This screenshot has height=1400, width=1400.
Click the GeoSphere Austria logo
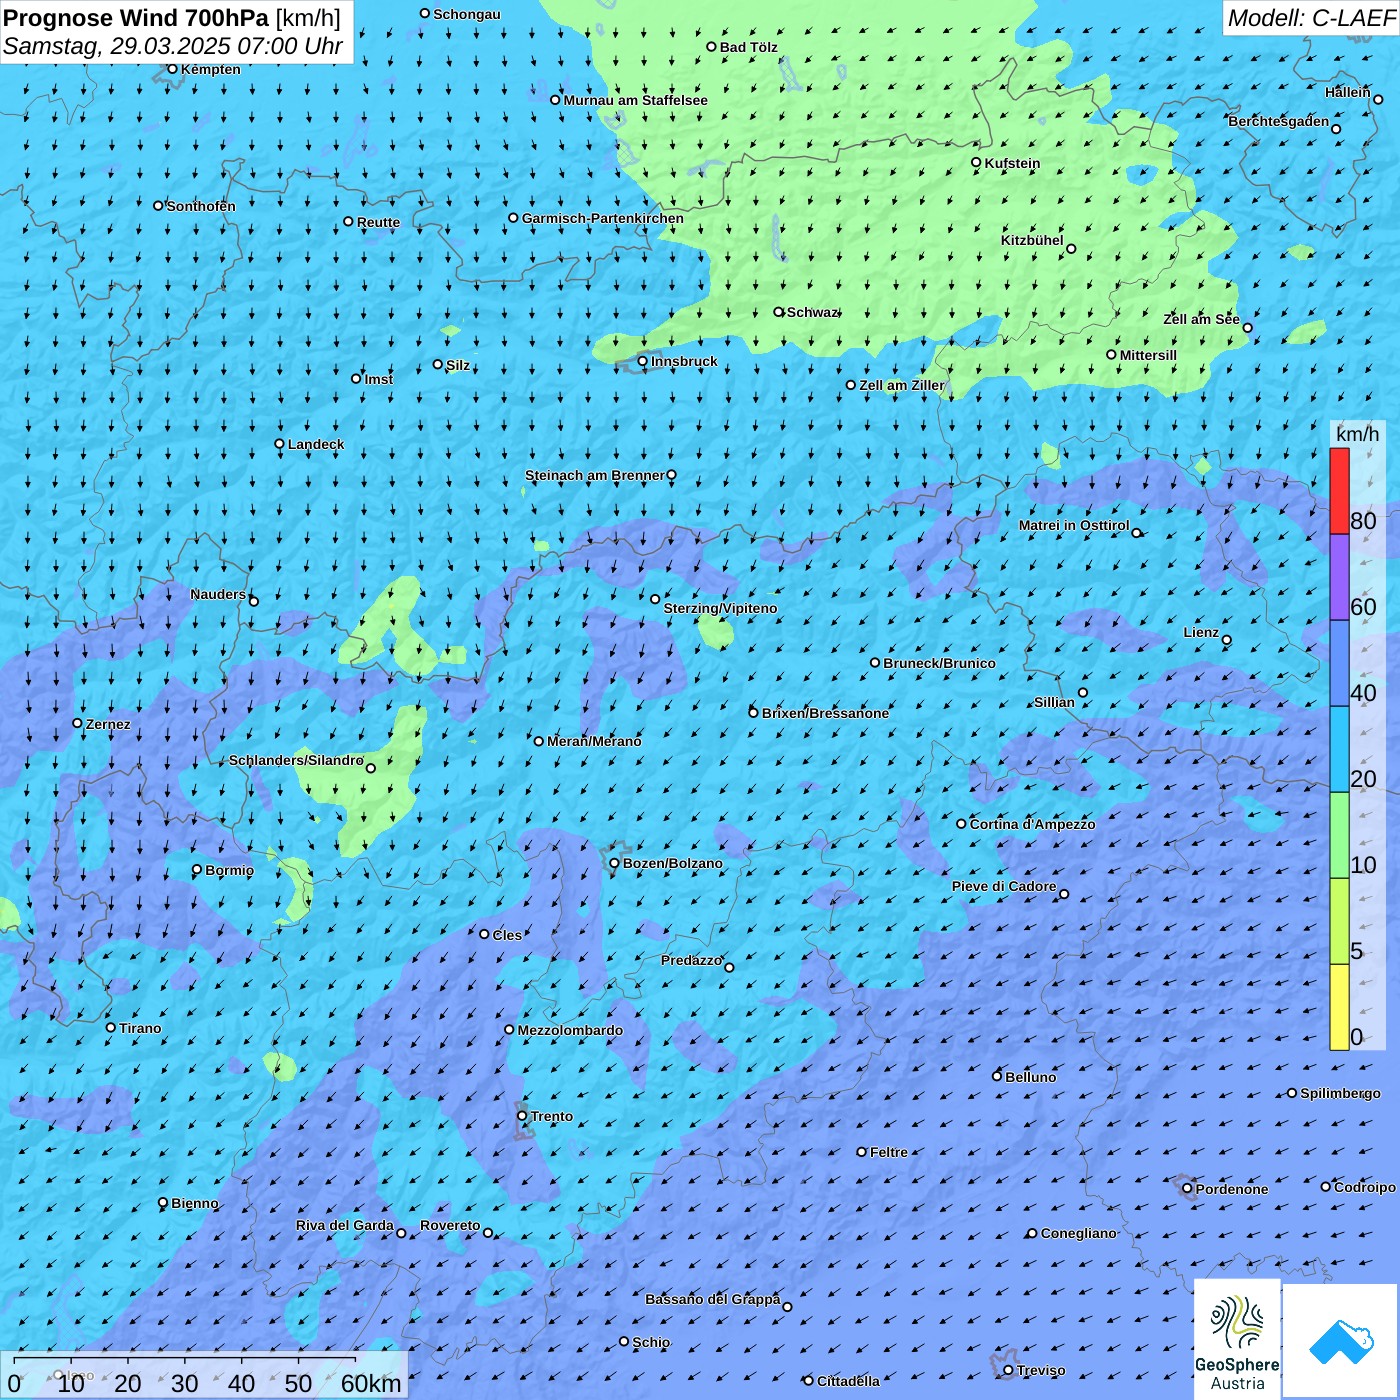[1237, 1339]
